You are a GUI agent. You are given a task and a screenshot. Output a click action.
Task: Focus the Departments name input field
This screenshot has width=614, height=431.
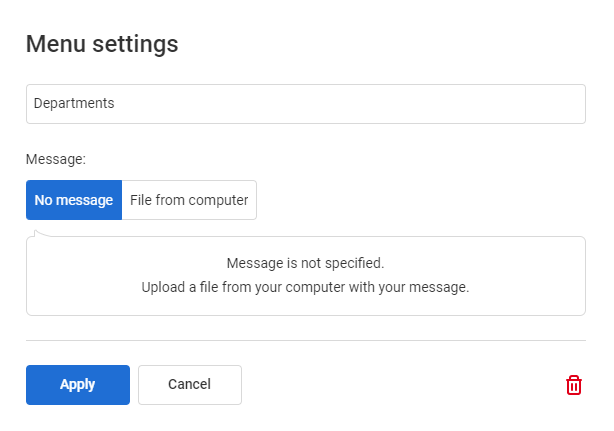tap(306, 104)
